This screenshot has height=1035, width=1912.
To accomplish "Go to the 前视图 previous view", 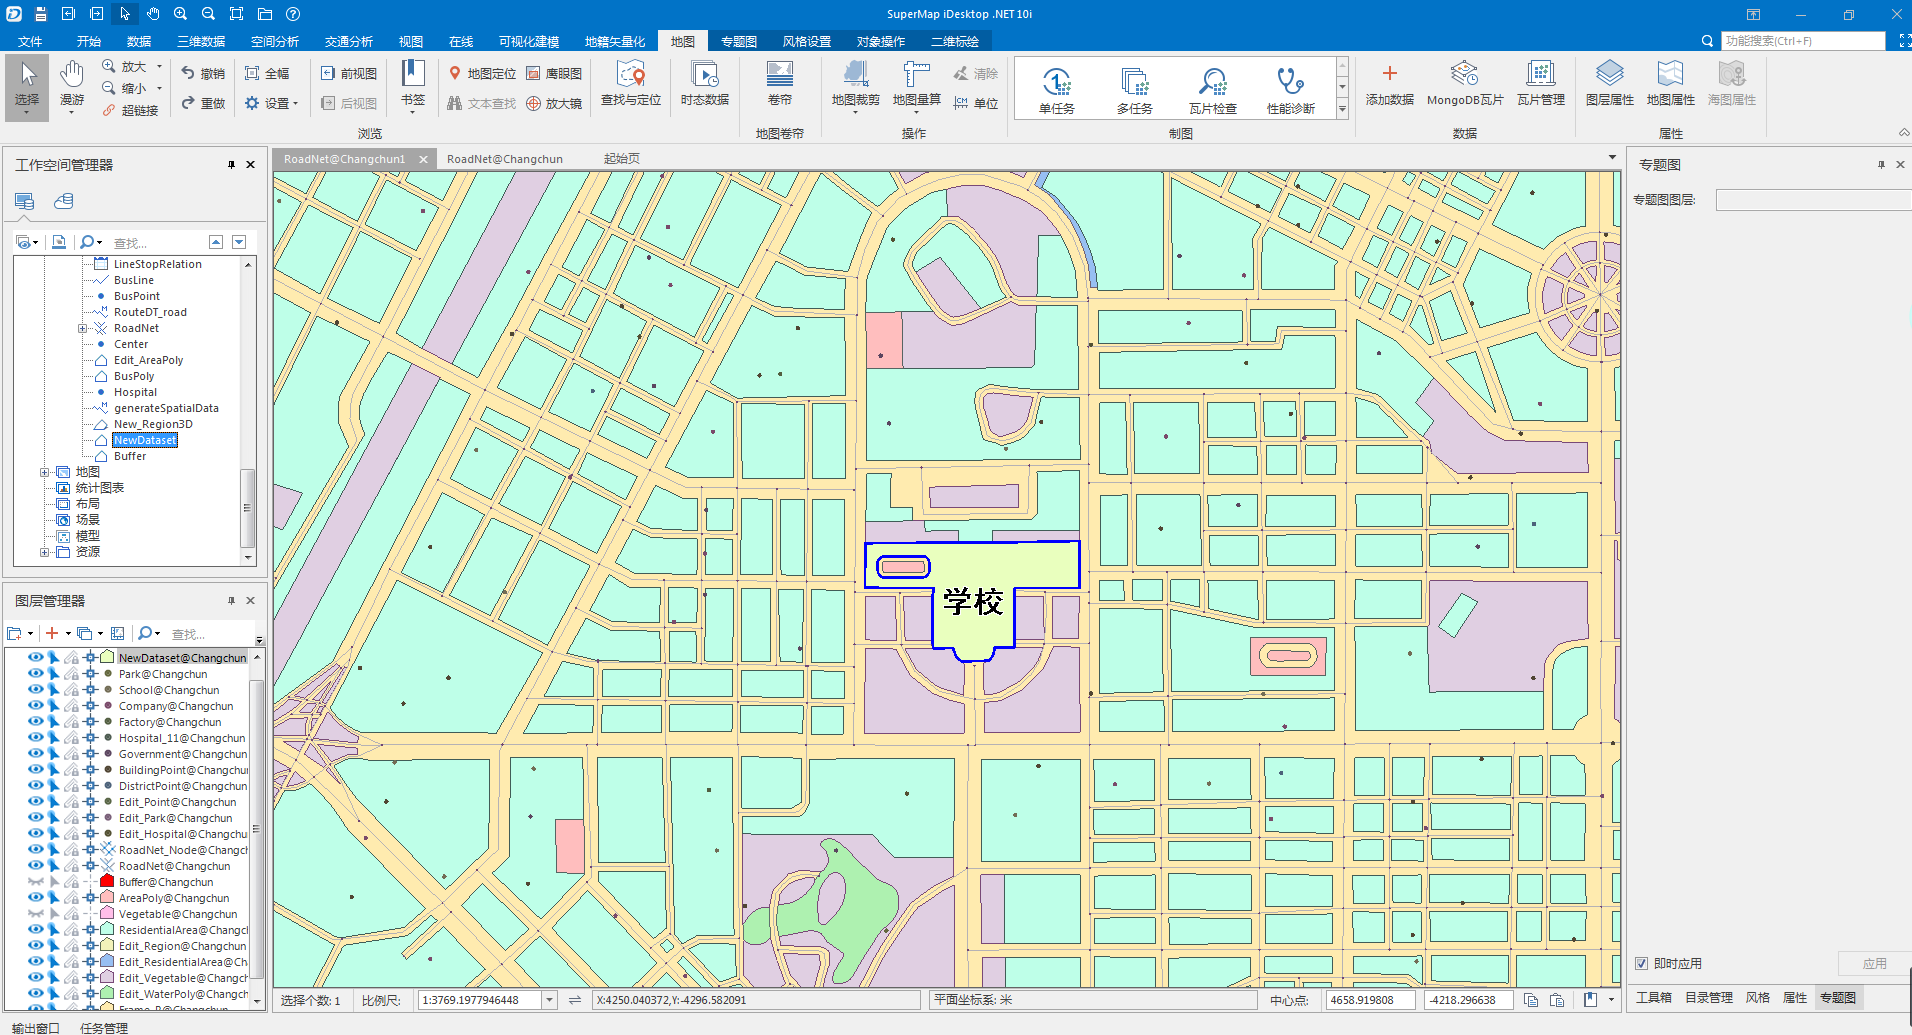I will coord(349,73).
